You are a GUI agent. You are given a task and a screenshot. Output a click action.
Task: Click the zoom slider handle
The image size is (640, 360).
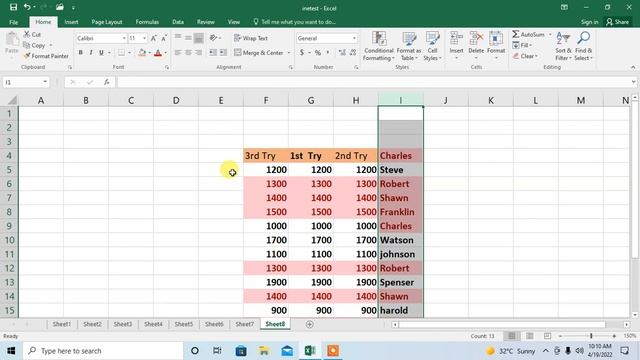pyautogui.click(x=591, y=336)
